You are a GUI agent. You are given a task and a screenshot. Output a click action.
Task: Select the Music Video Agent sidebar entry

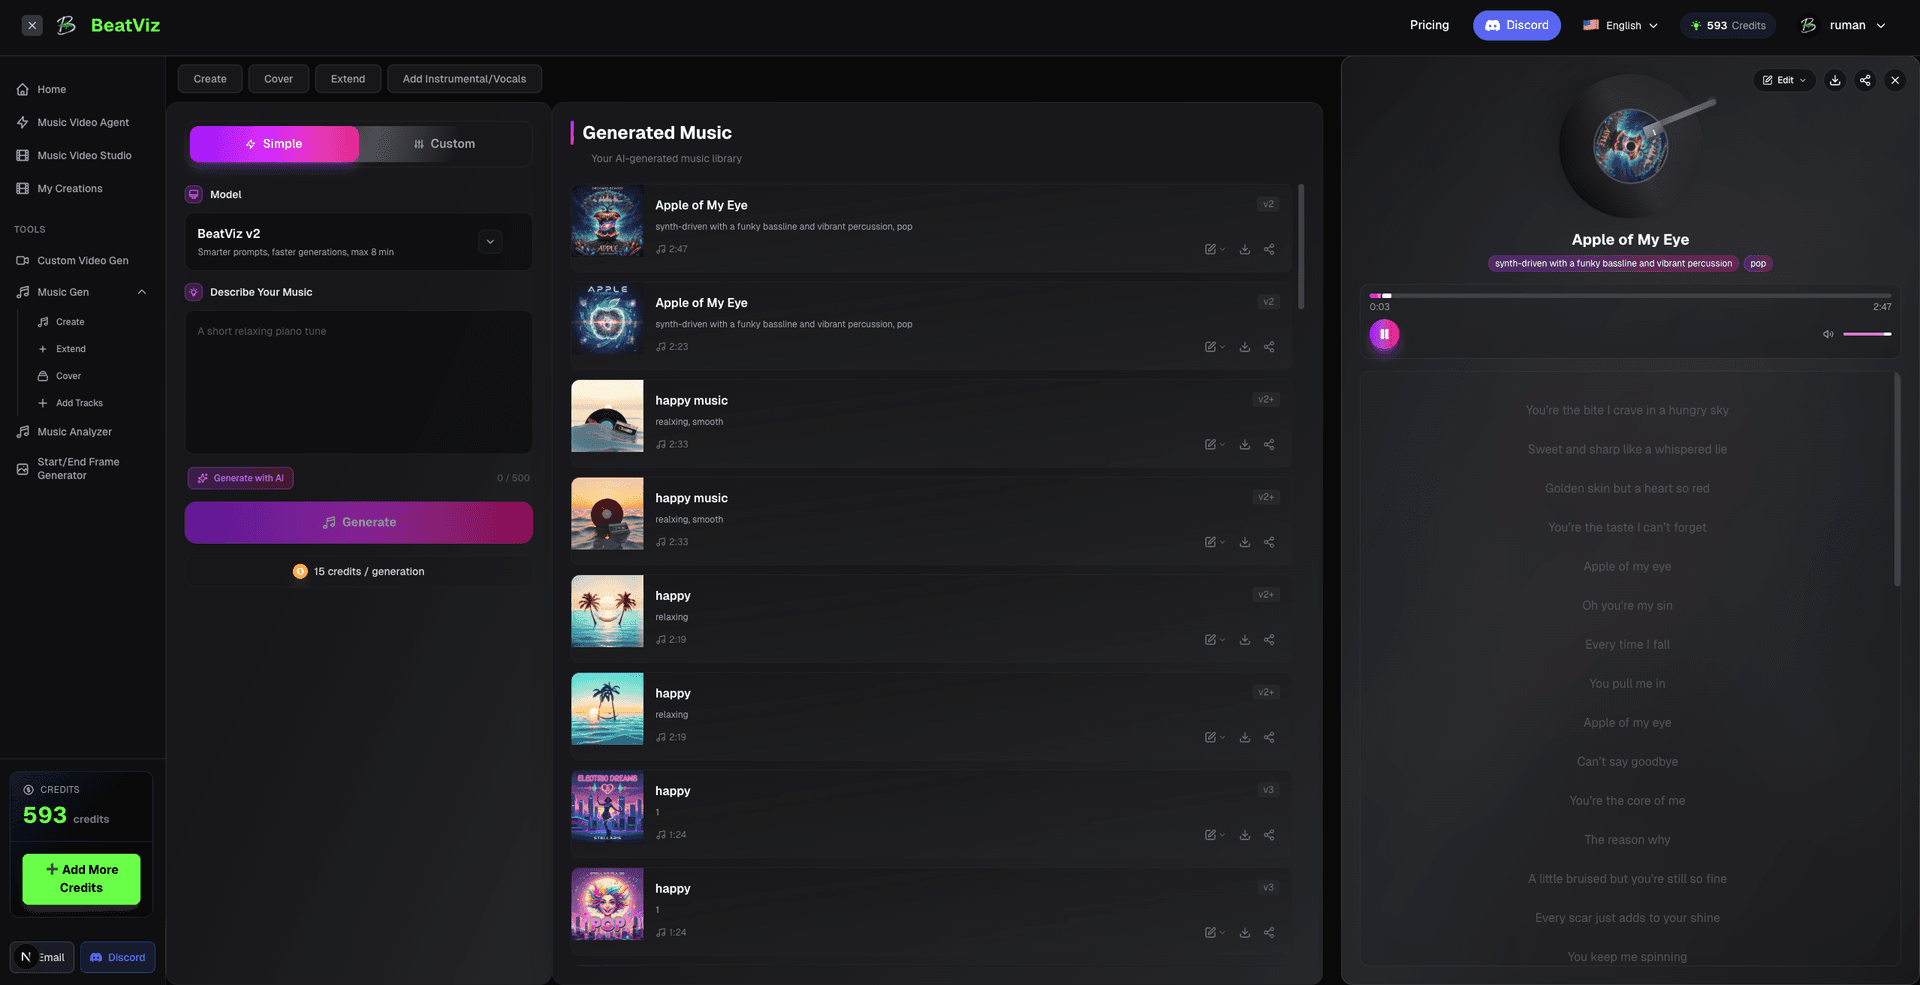(82, 122)
